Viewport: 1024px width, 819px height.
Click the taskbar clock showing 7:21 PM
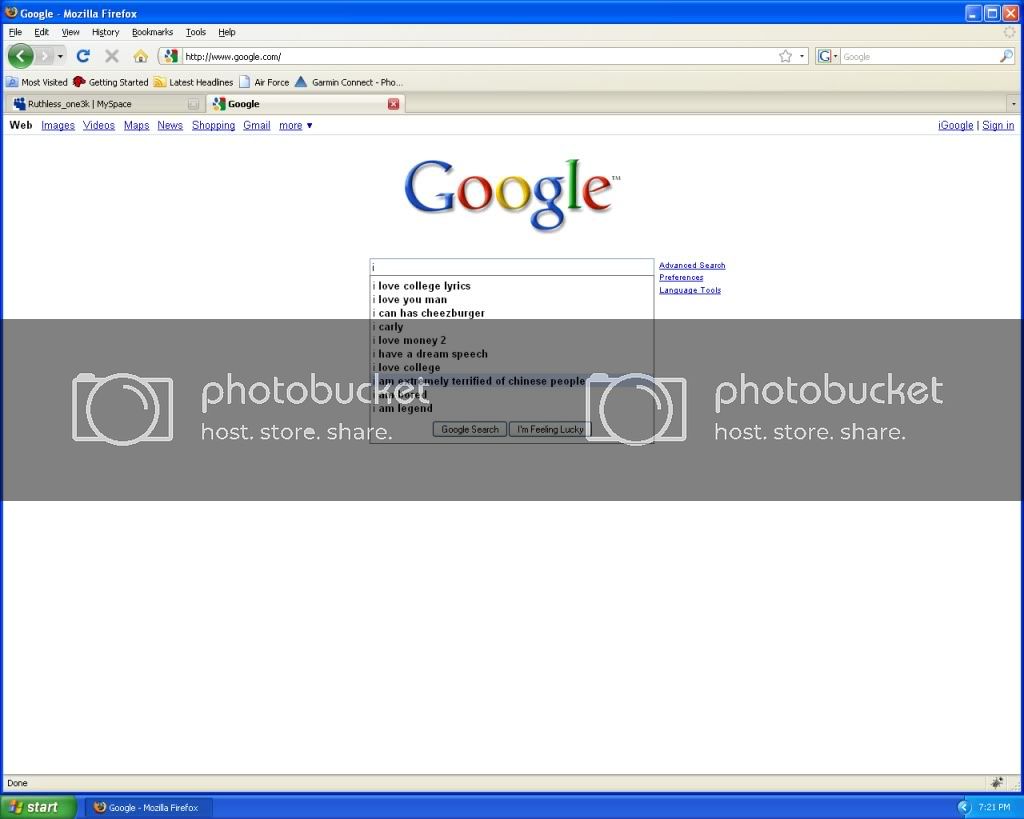(x=994, y=807)
